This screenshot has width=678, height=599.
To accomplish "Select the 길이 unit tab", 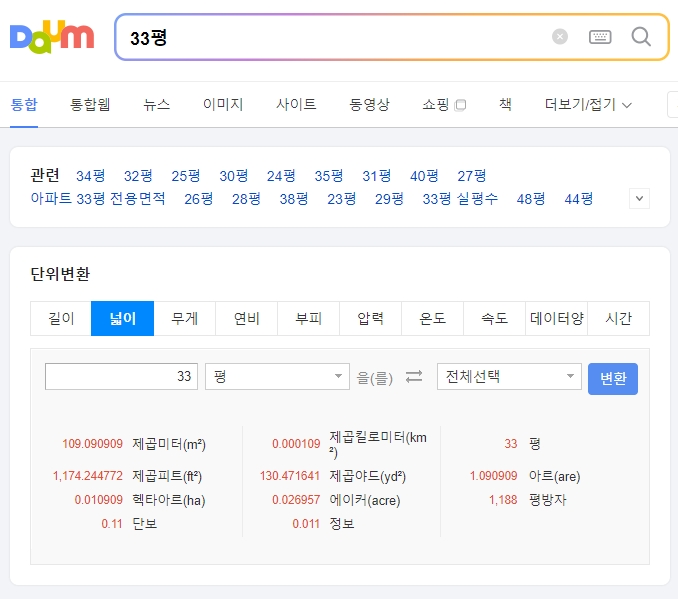I will pyautogui.click(x=61, y=318).
